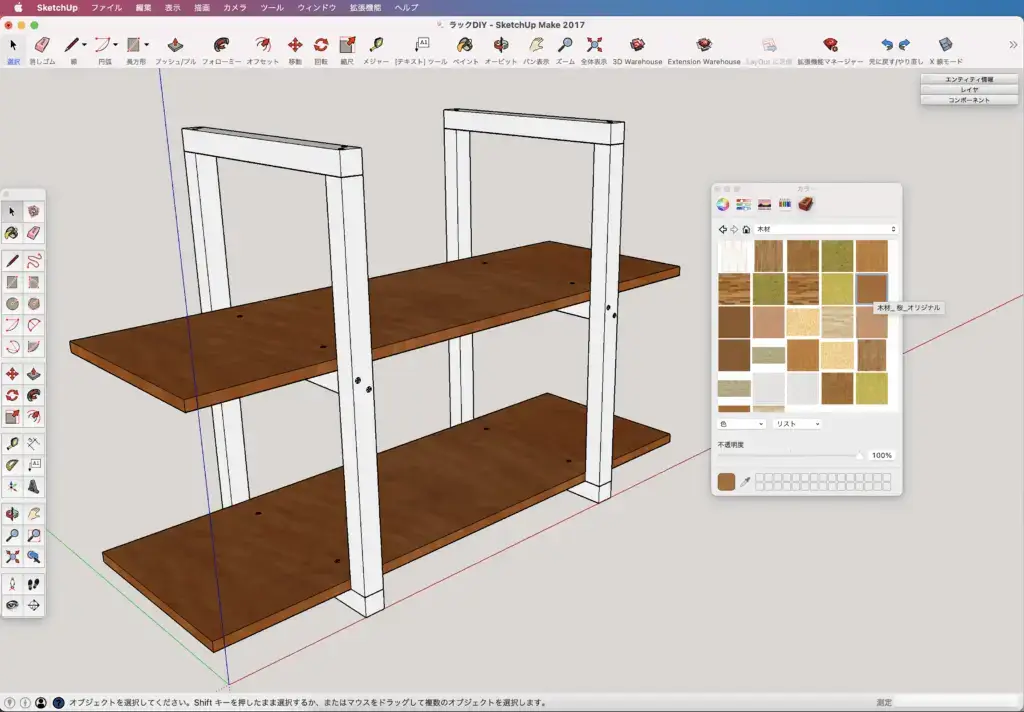Pick the Protractor tool in side palette
Viewport: 1024px width, 712px height.
(x=12, y=465)
